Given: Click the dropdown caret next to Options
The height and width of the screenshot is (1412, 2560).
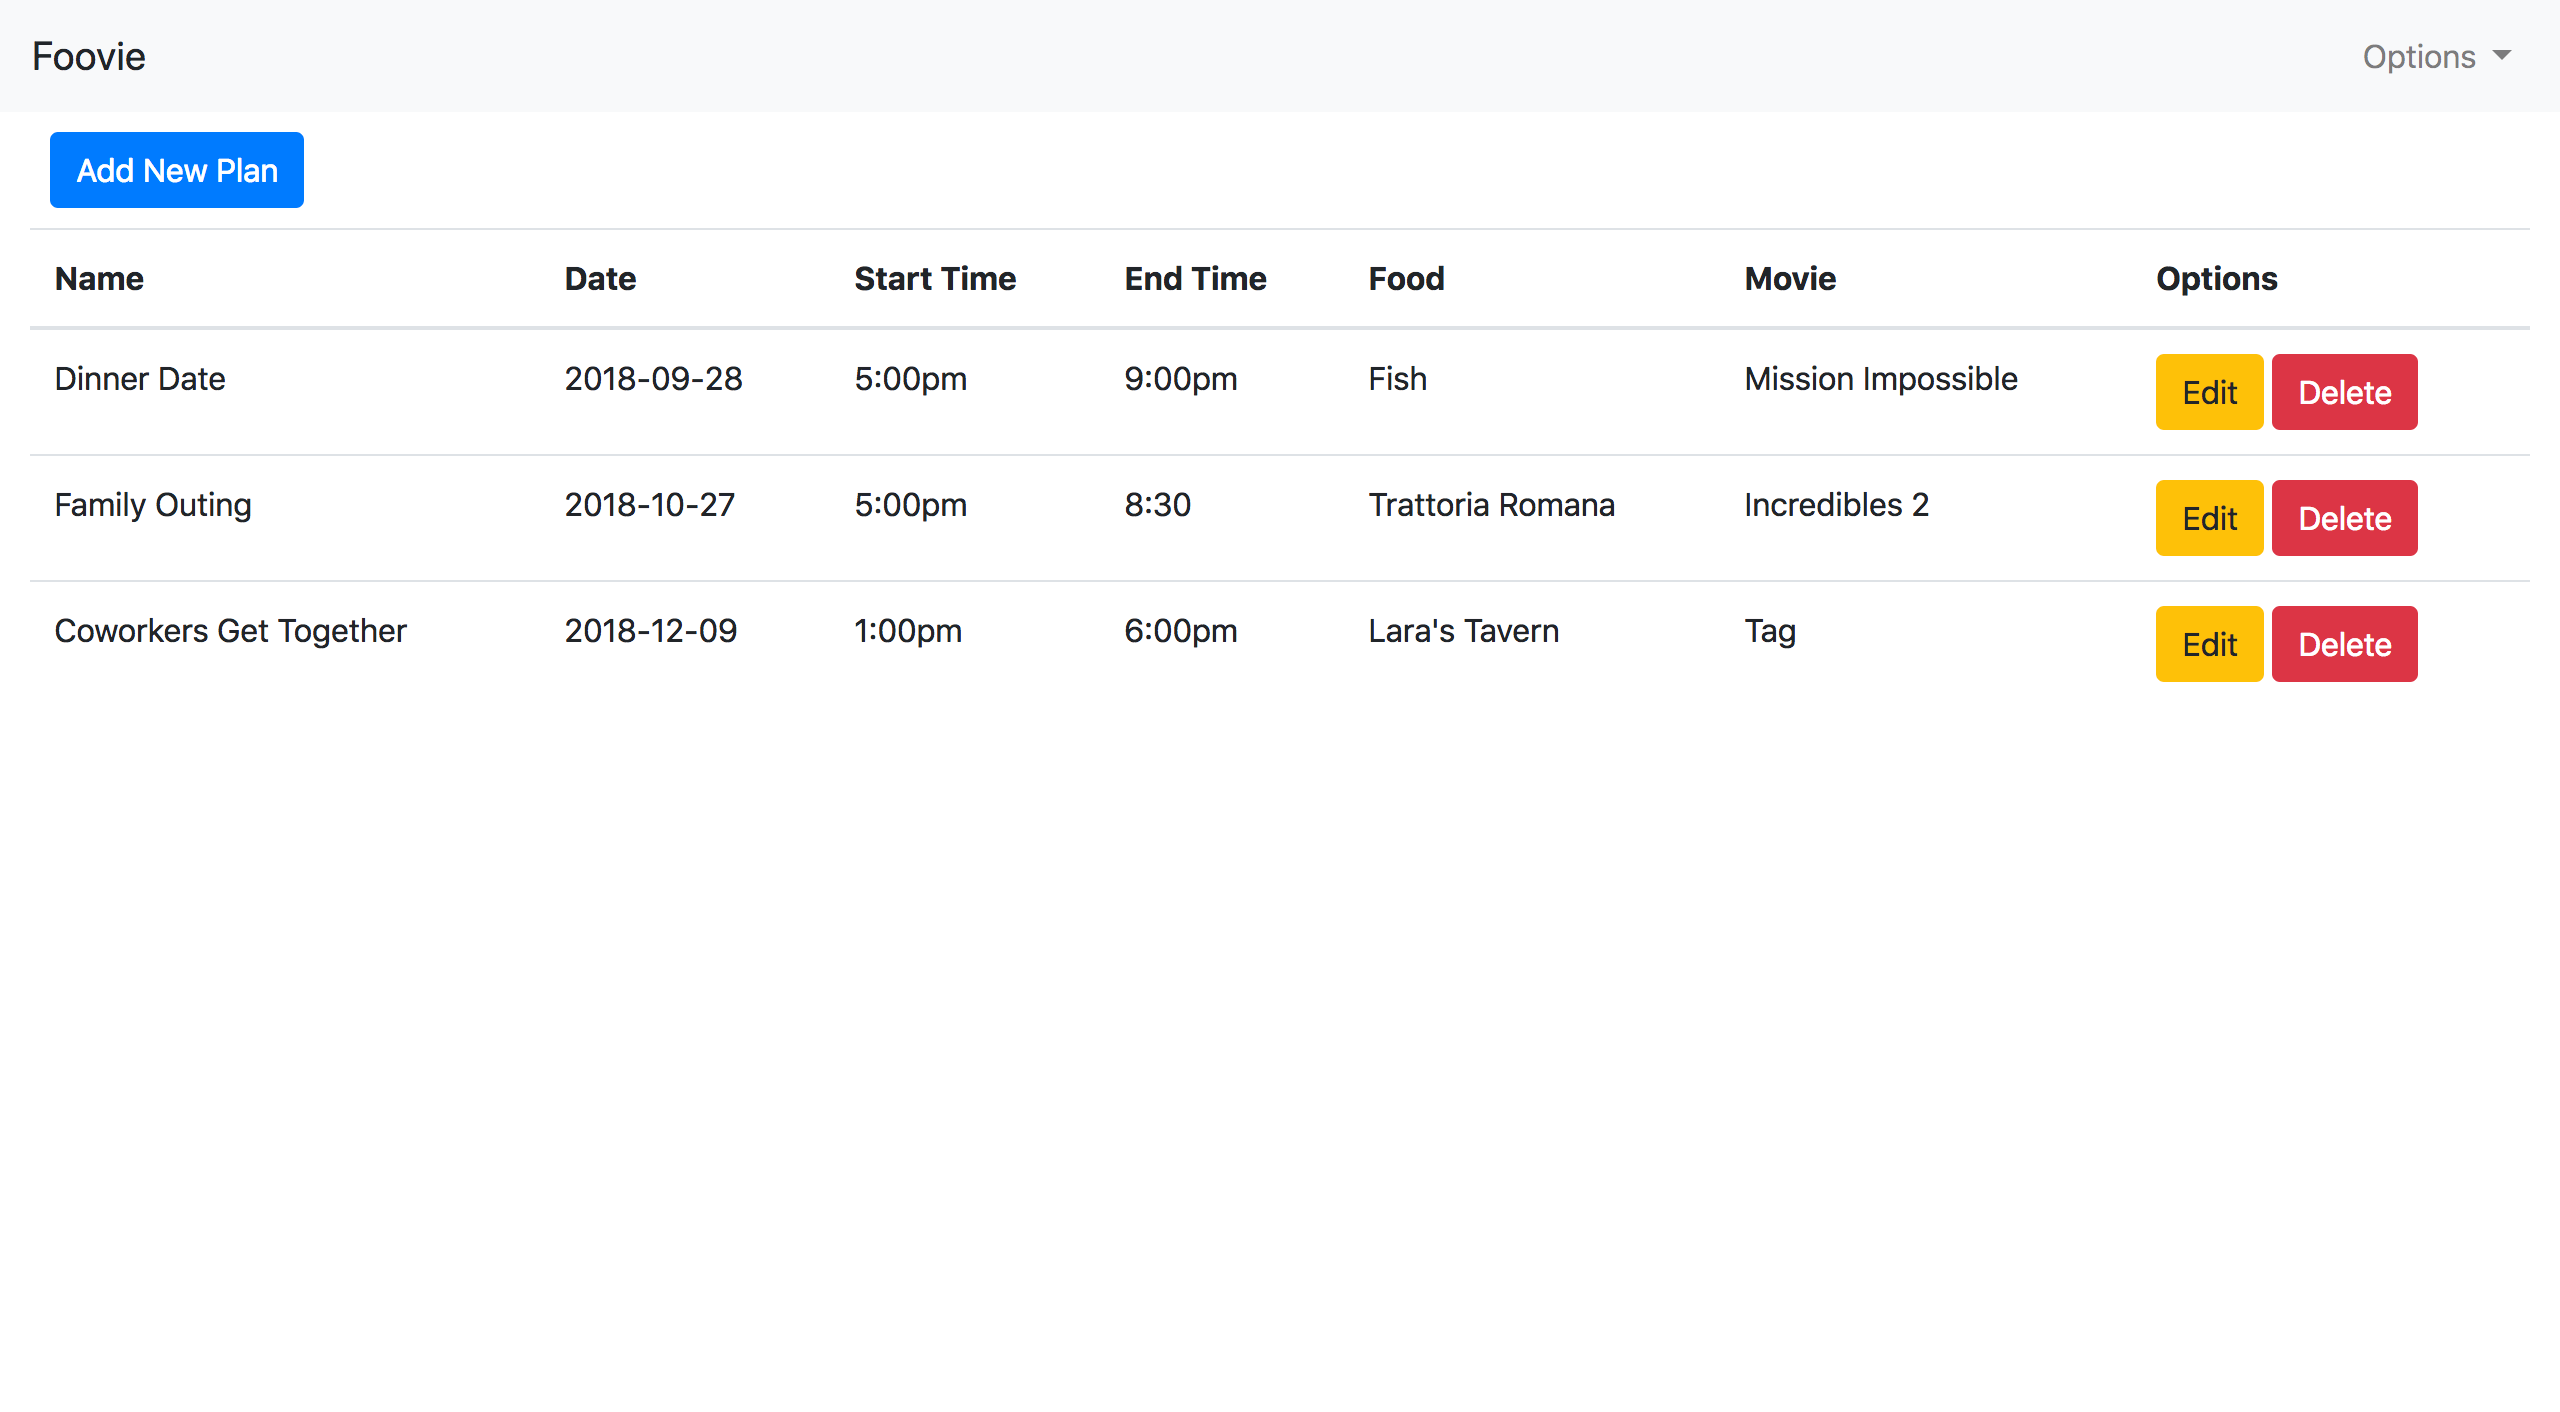Looking at the screenshot, I should (x=2502, y=55).
